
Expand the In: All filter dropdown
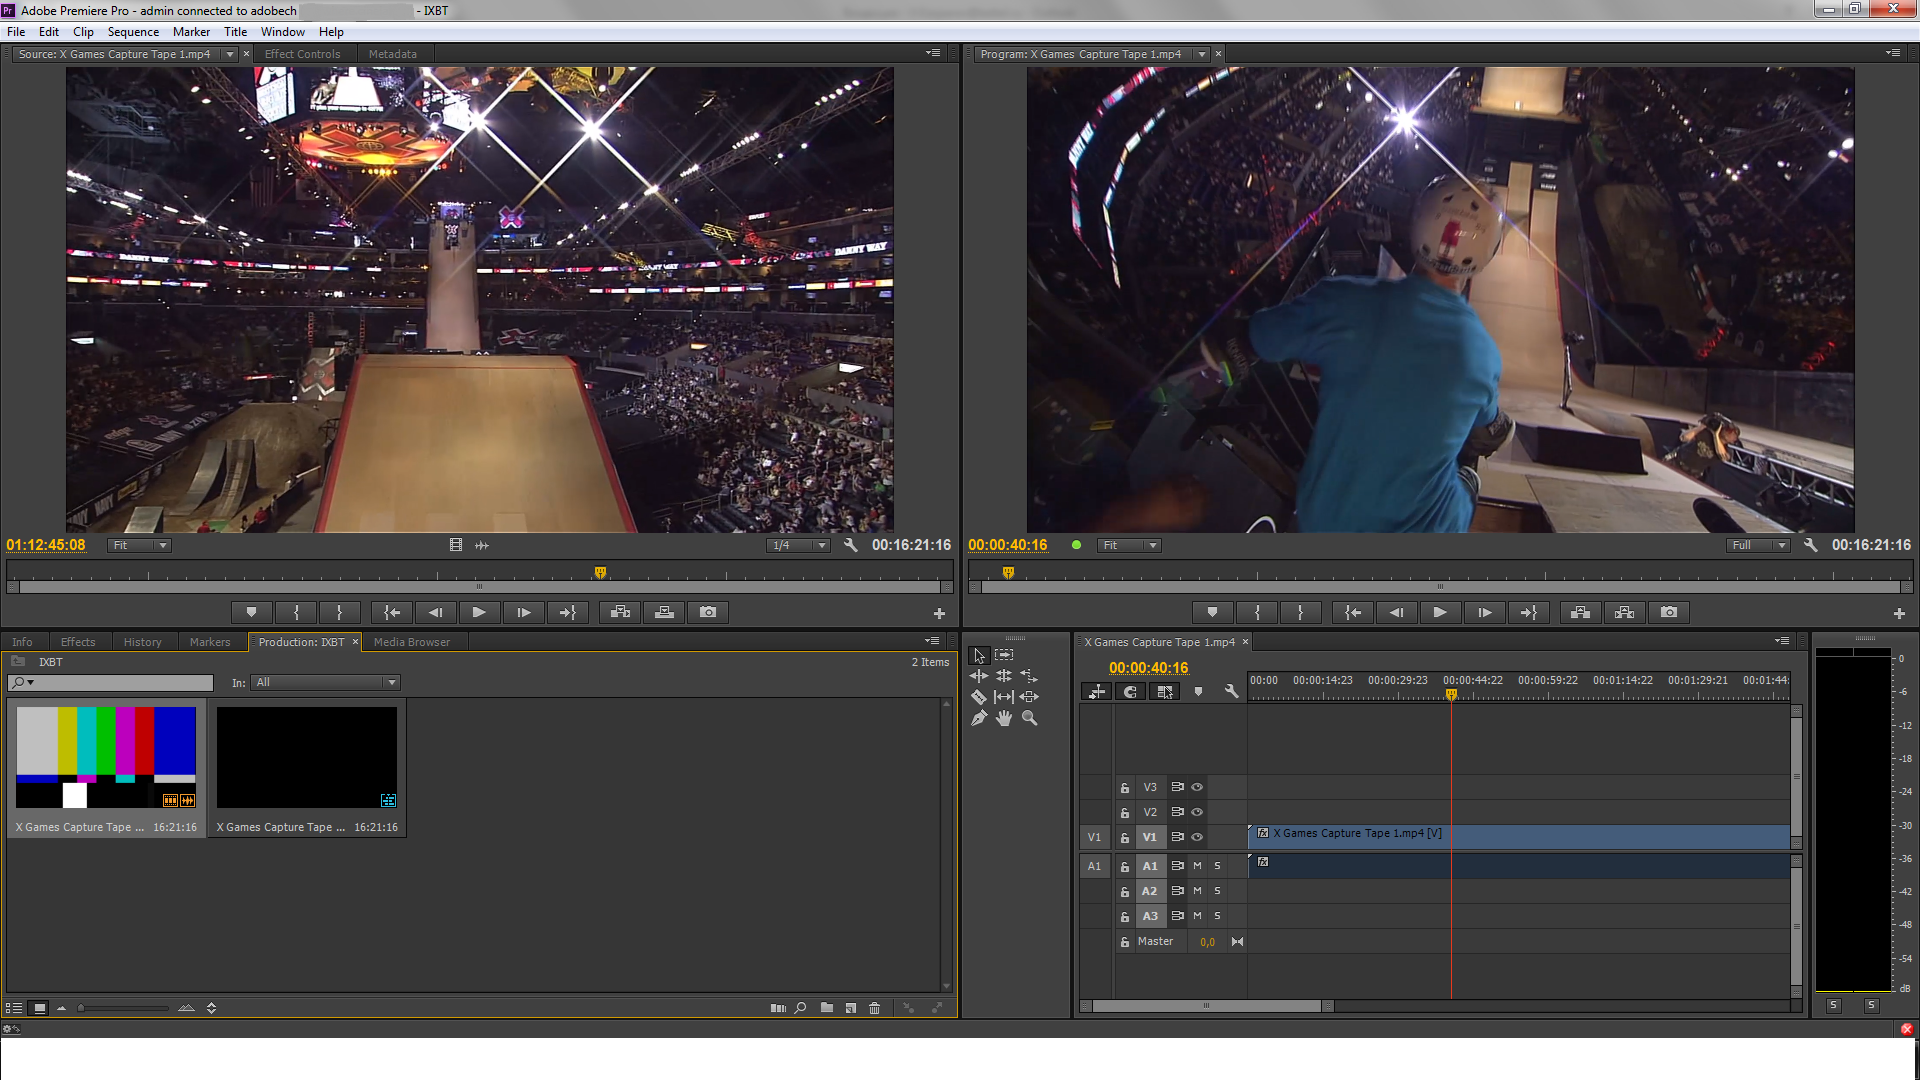[x=326, y=682]
